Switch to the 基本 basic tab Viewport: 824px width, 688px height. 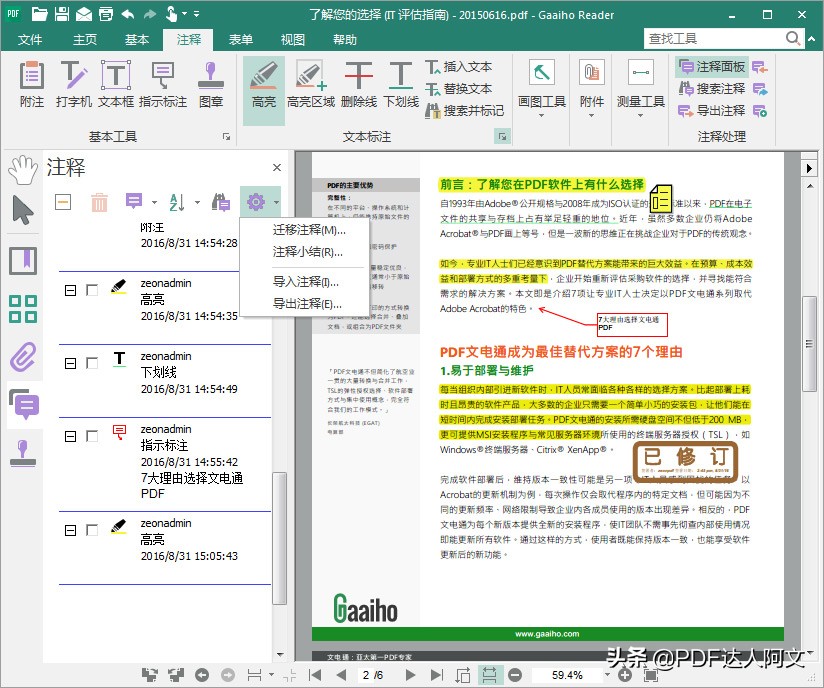[137, 39]
